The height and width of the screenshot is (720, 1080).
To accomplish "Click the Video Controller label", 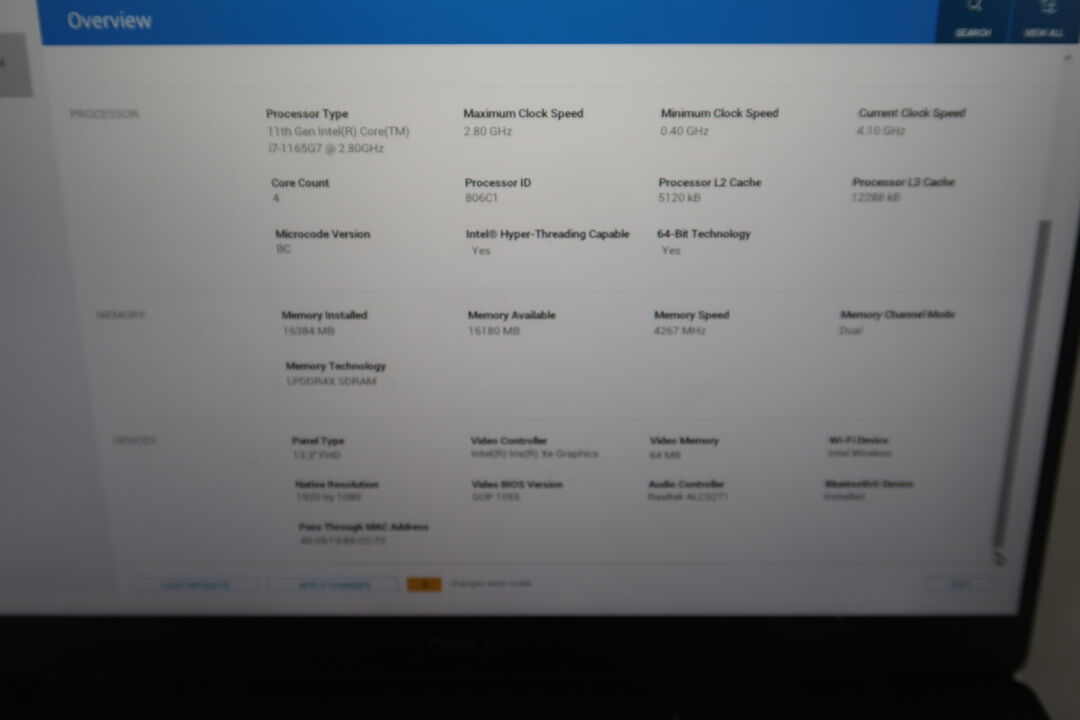I will (x=509, y=440).
